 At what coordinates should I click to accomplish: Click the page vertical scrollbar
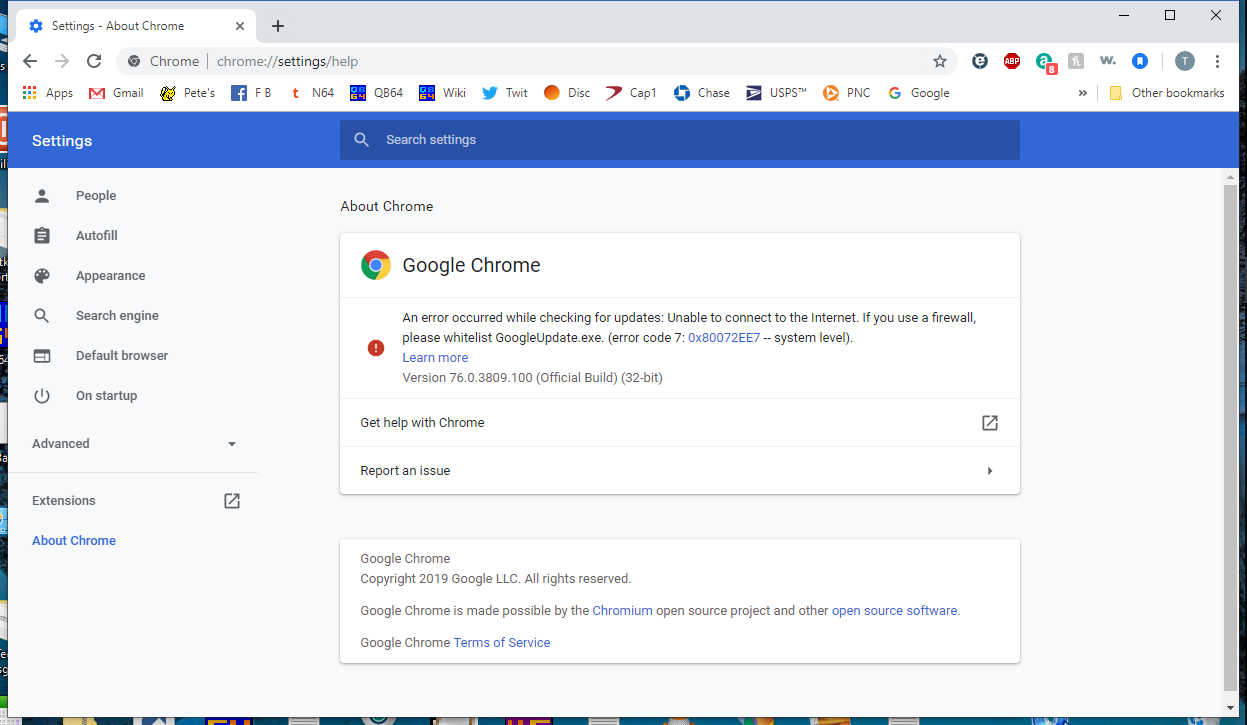1231,438
